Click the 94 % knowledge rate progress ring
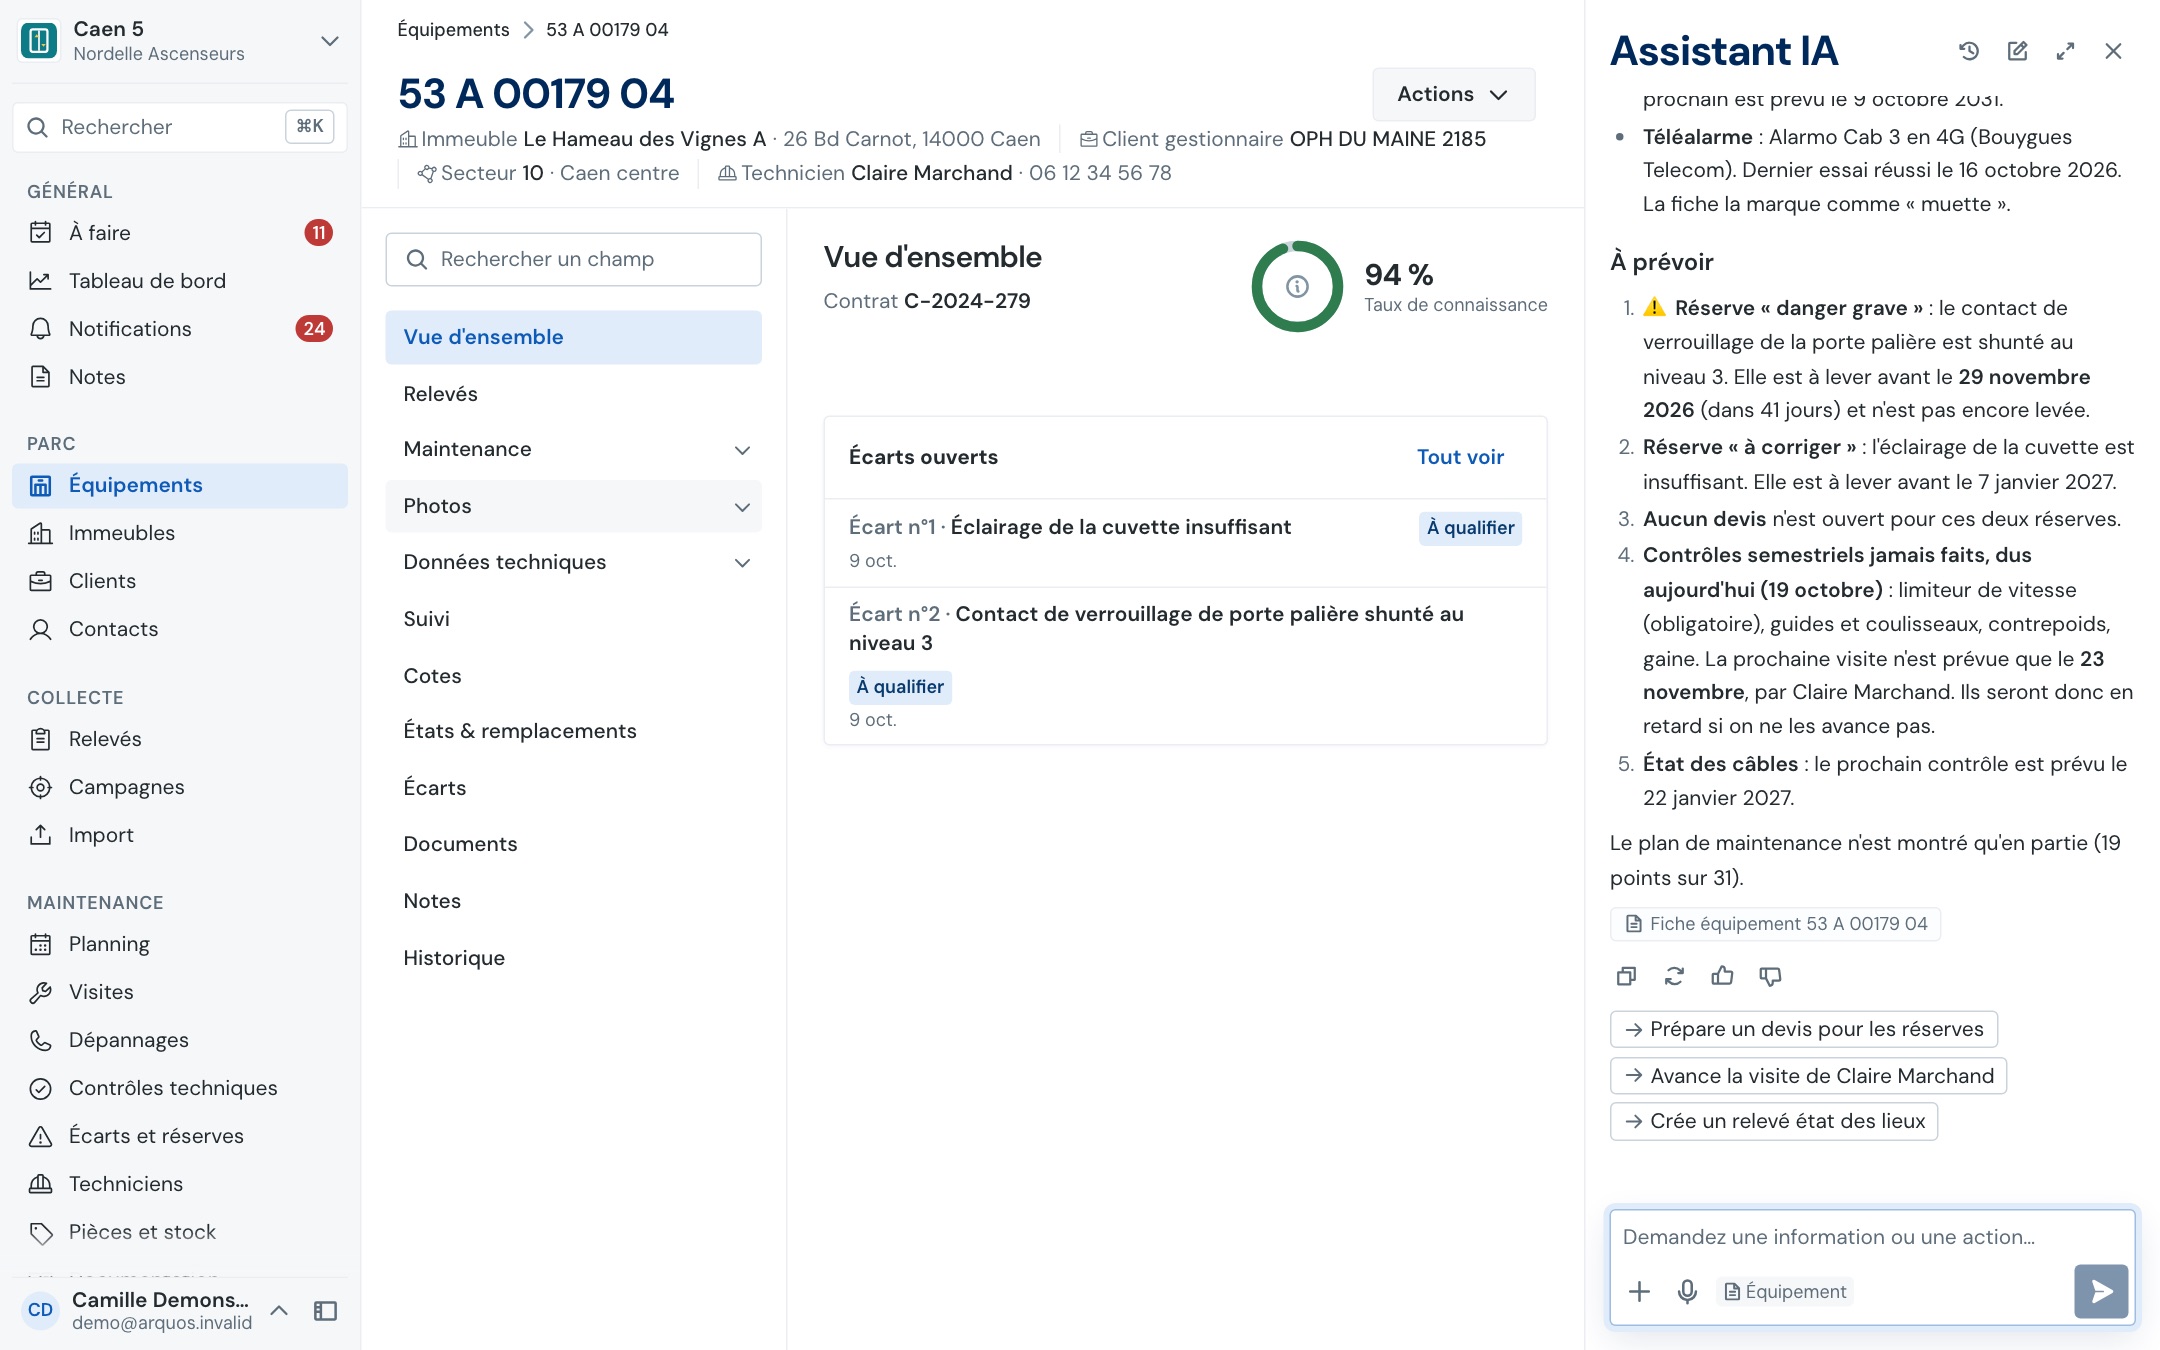 (x=1297, y=287)
